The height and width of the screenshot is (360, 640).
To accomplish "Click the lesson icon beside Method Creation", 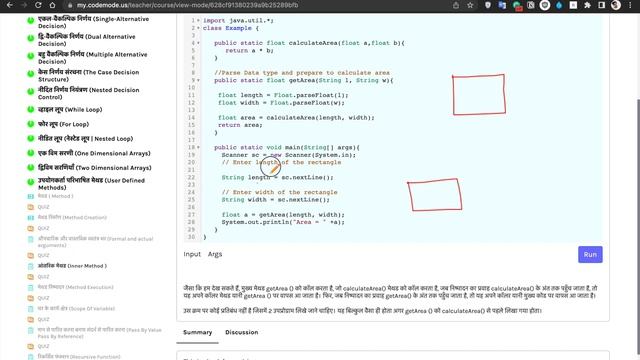I will pos(31,218).
